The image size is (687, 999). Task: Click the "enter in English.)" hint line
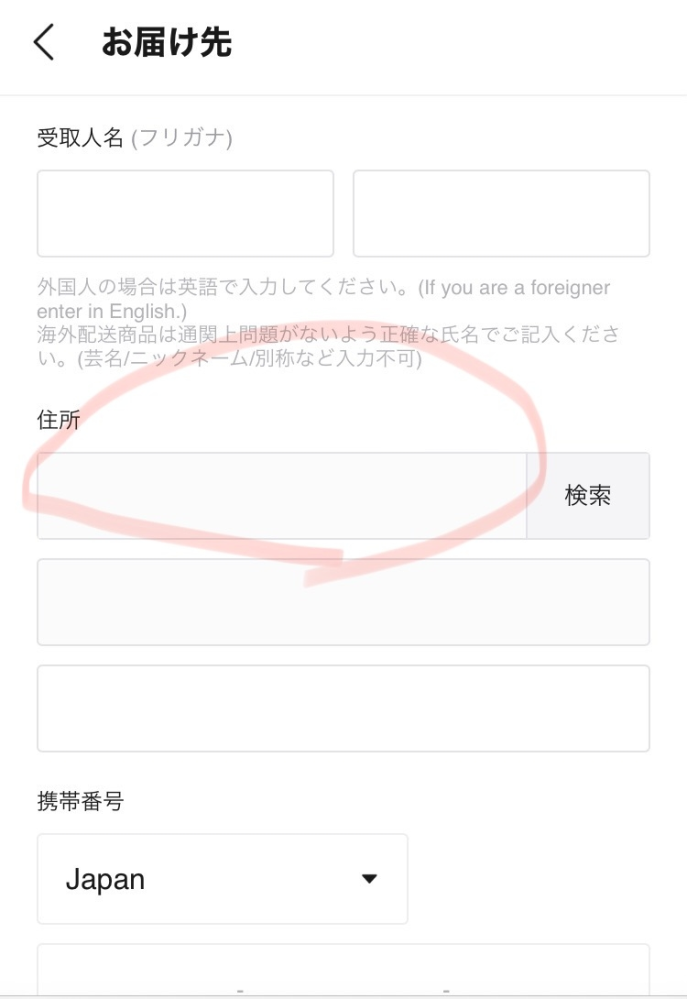point(112,312)
